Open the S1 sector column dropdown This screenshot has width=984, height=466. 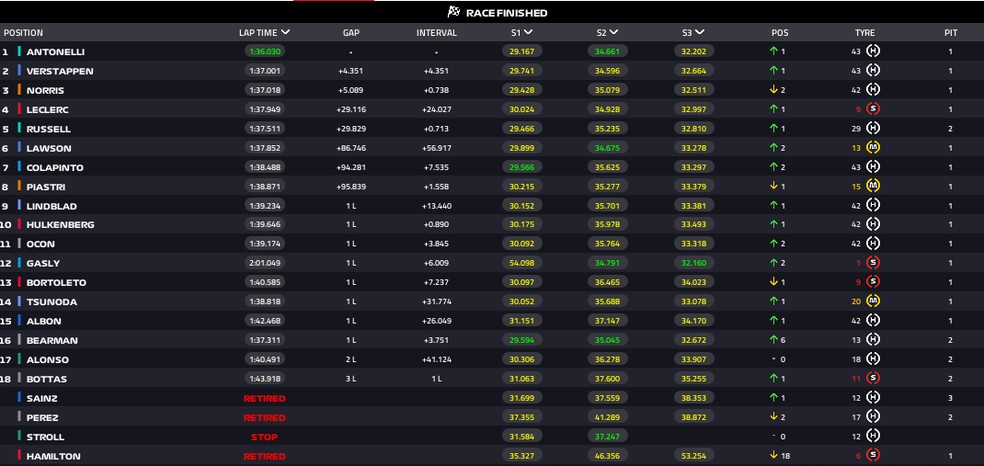coord(528,32)
